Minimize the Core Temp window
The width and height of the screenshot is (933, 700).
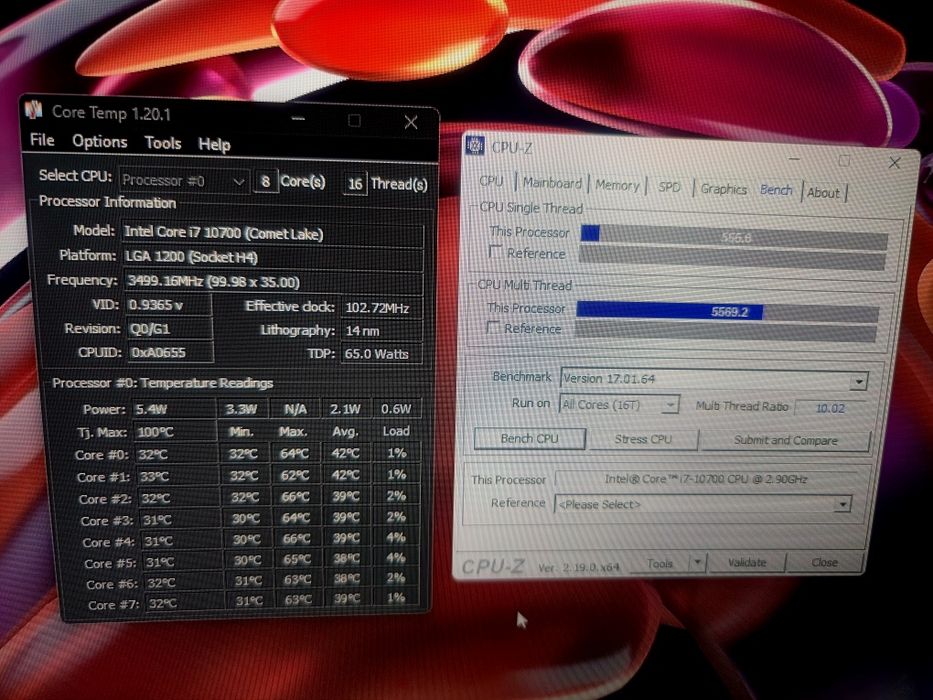[298, 118]
